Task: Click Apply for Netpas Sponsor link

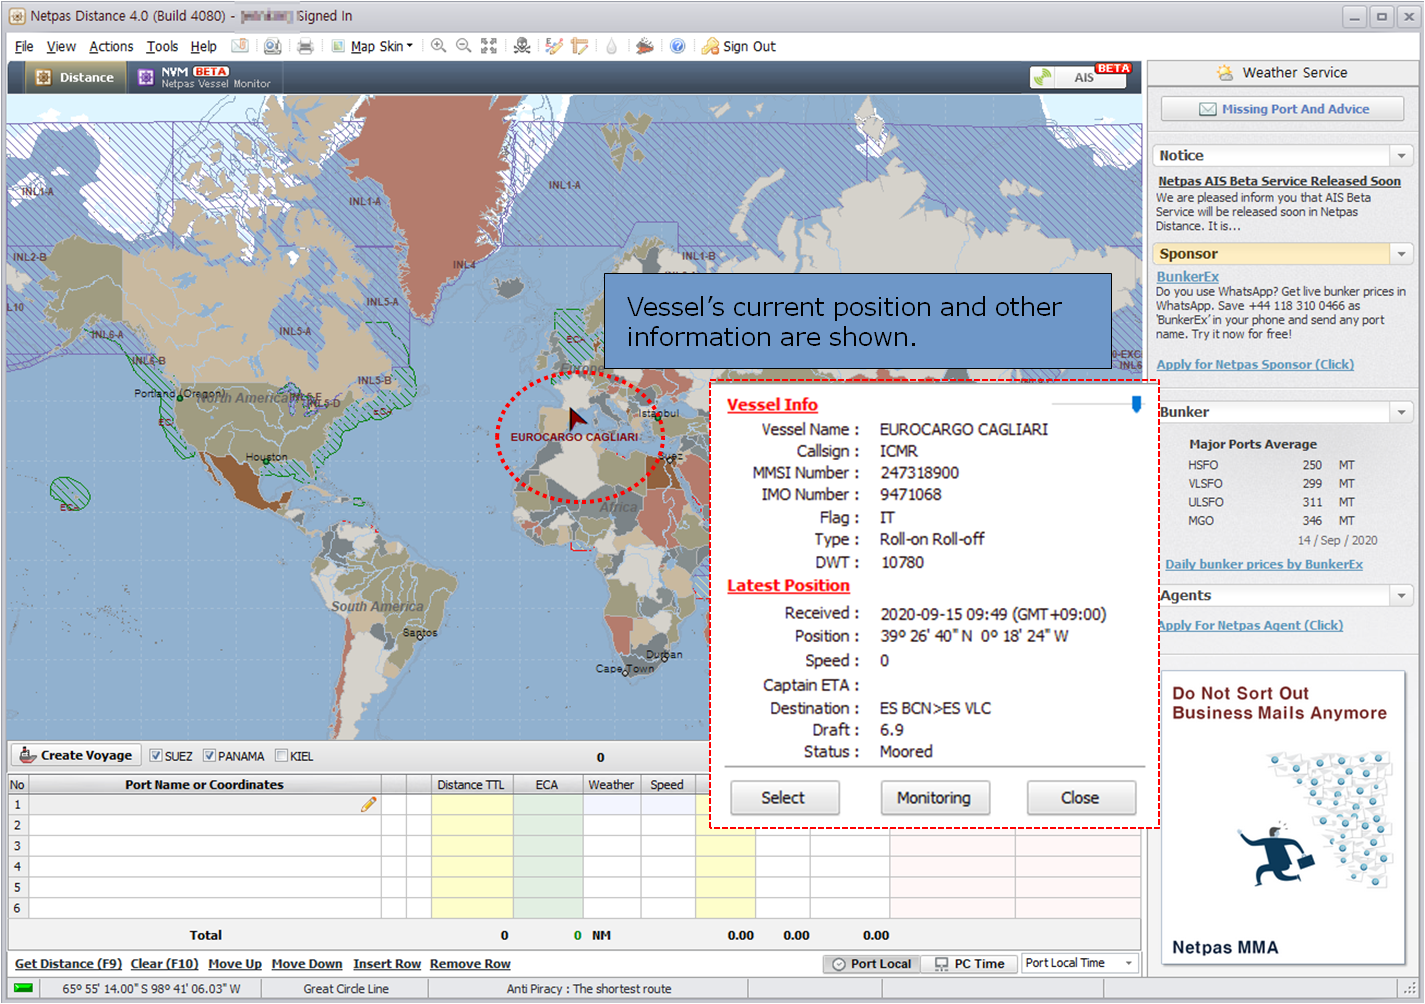Action: (1255, 365)
